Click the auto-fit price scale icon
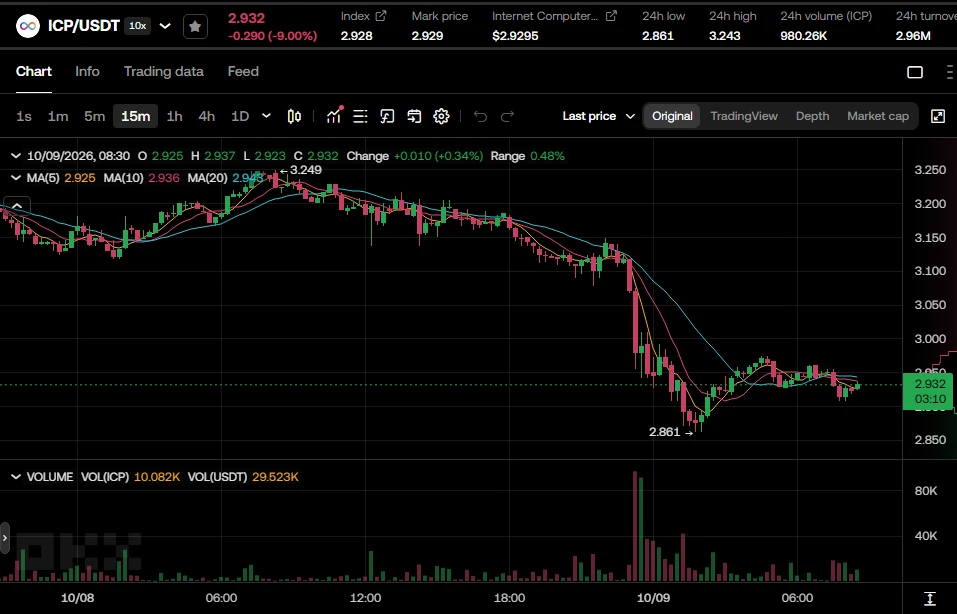Screen dimensions: 957x614 point(930,598)
